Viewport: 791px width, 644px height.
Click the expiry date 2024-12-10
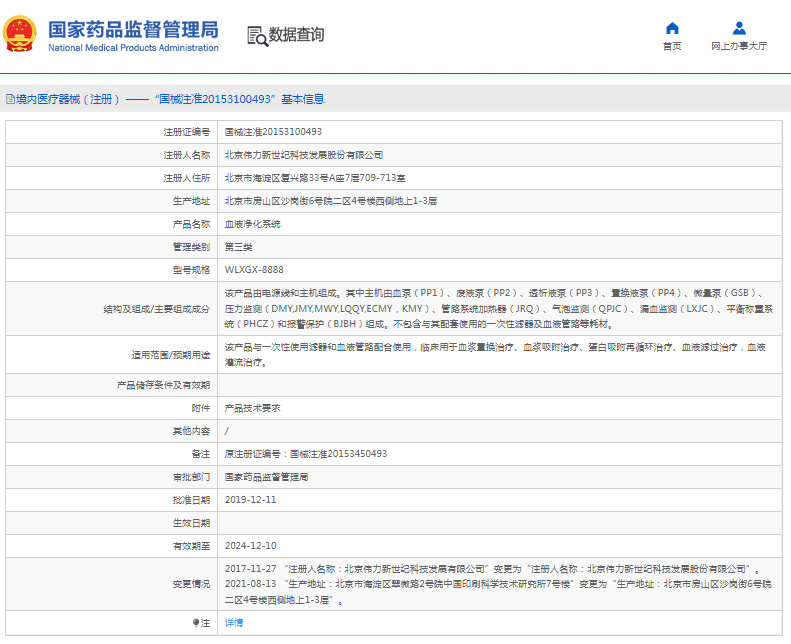coord(250,546)
